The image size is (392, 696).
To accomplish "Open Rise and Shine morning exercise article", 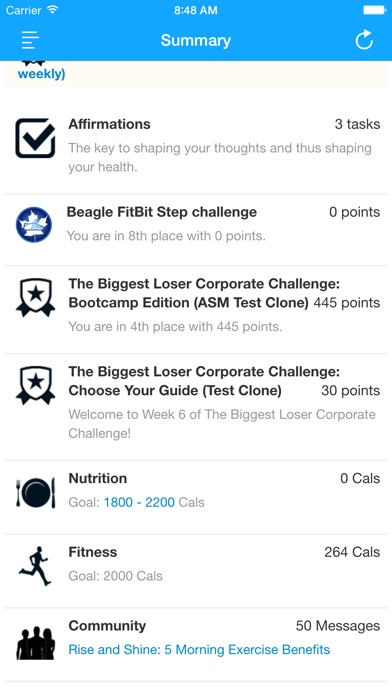I will point(199,650).
